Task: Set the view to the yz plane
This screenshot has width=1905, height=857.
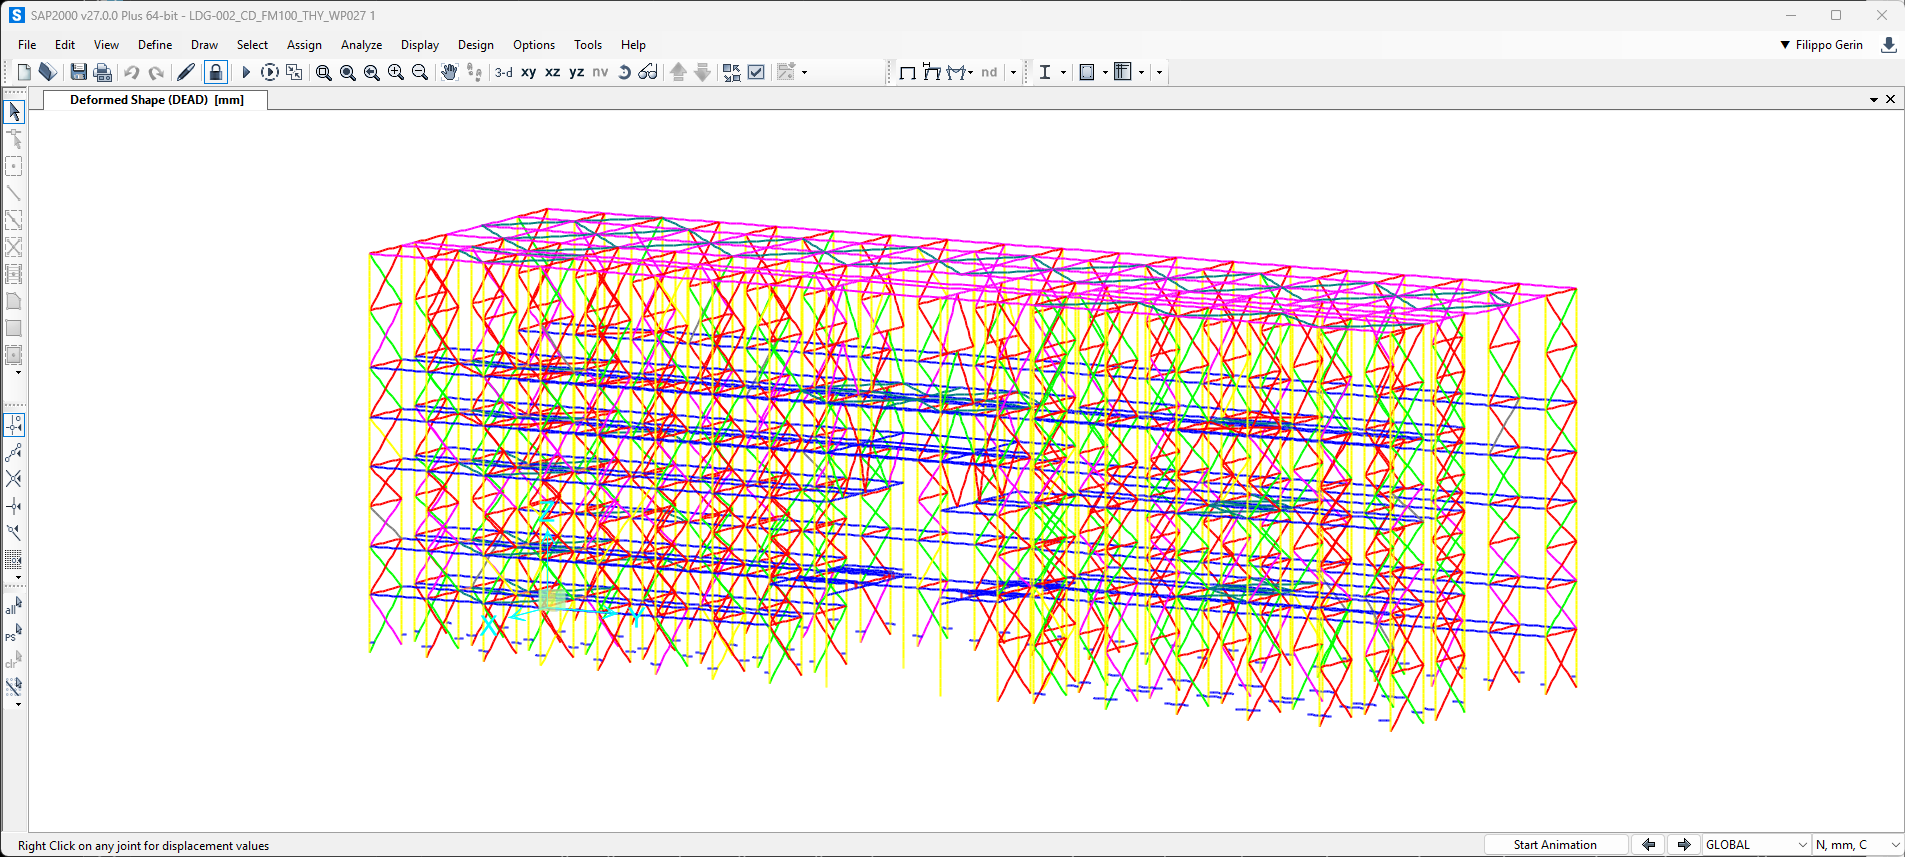Action: coord(577,72)
